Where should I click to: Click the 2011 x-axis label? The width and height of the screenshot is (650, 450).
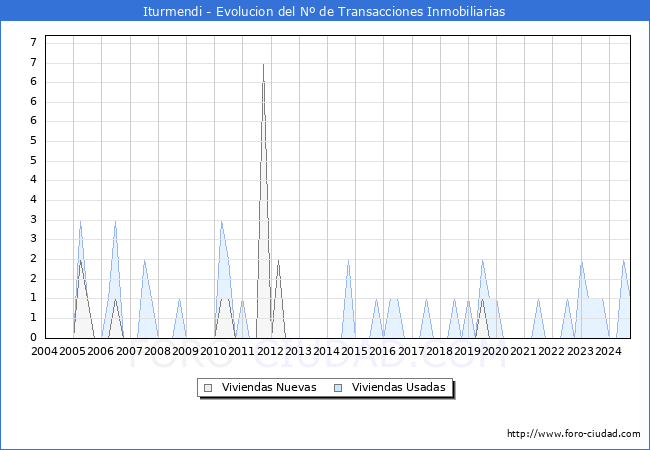tap(241, 351)
